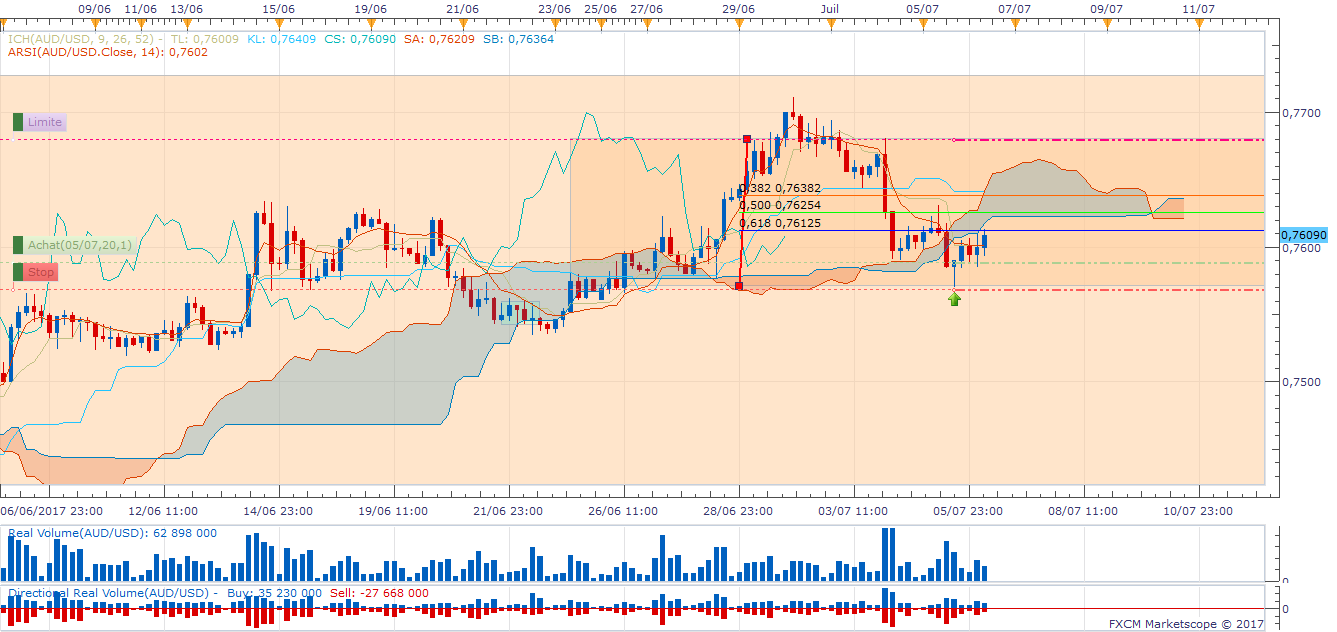Select the green handle beside the Achat order label
Screen dimensions: 1337x632
17,245
